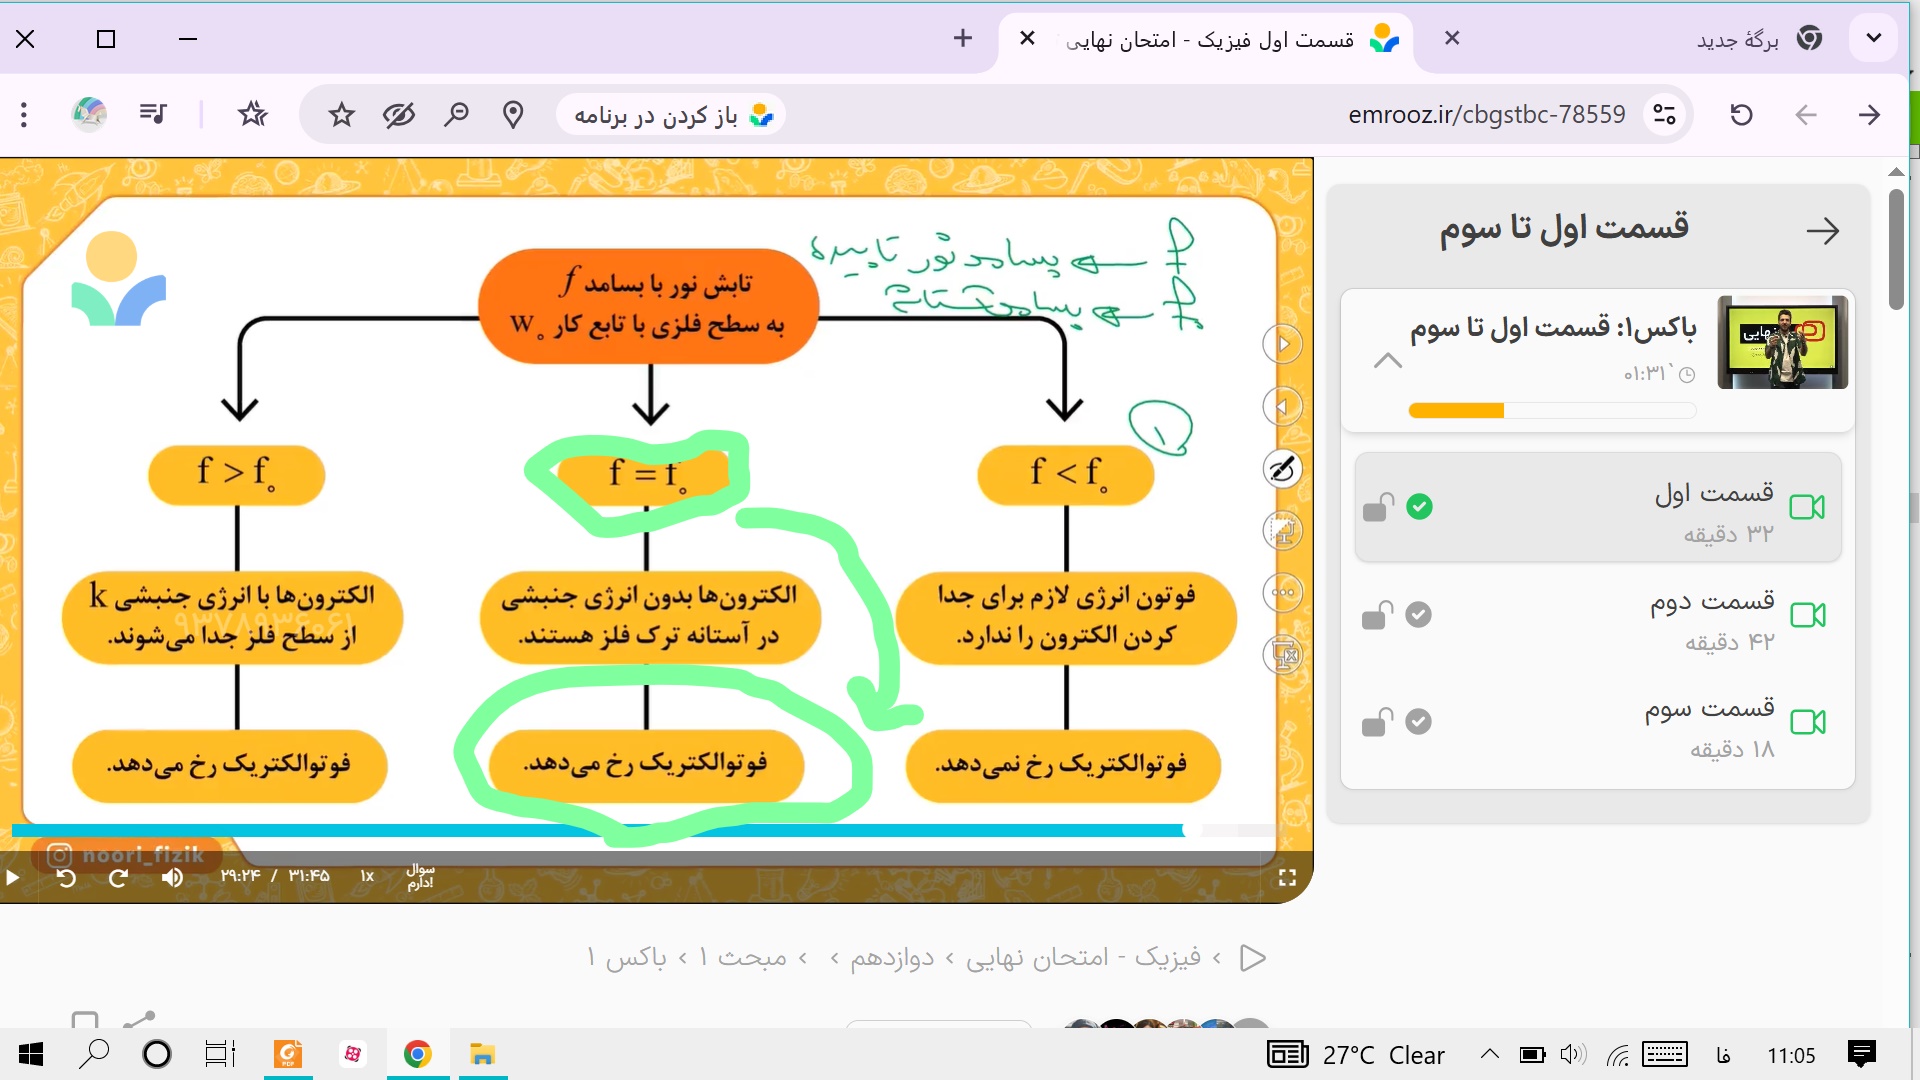Toggle the green checkmark for قسمت اول
This screenshot has width=1920, height=1080.
[1418, 507]
